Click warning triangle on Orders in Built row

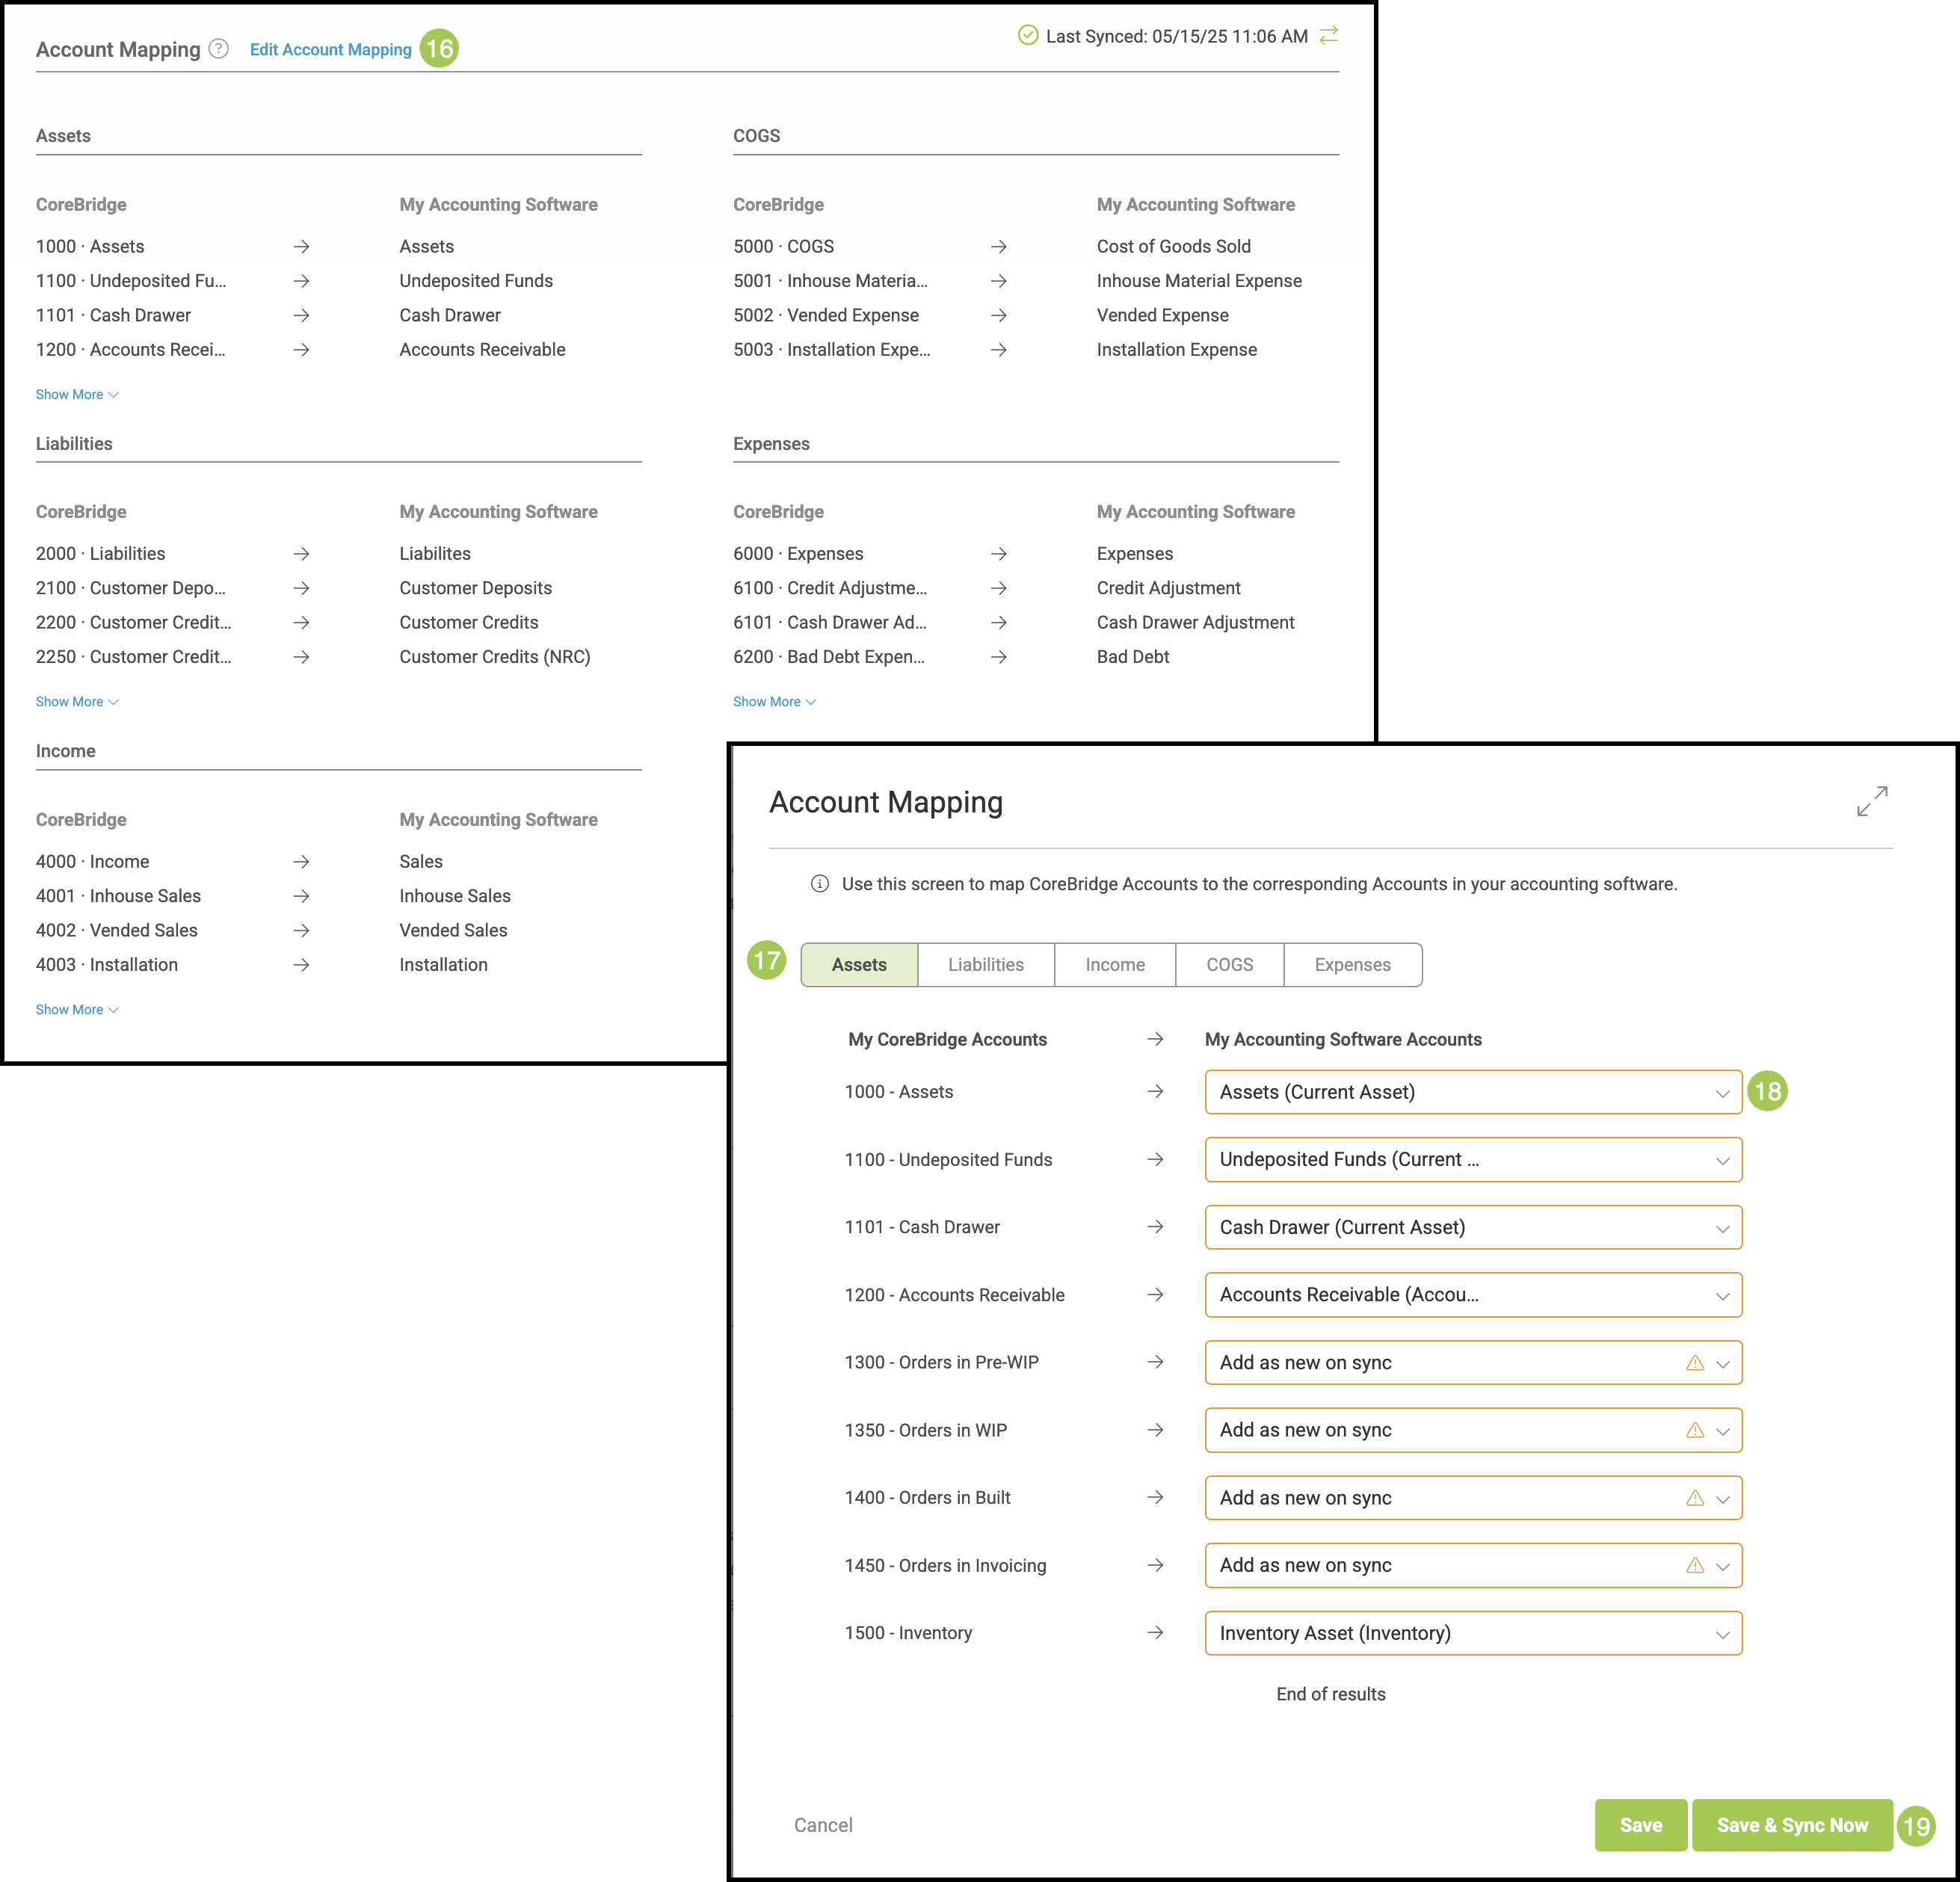pos(1695,1498)
